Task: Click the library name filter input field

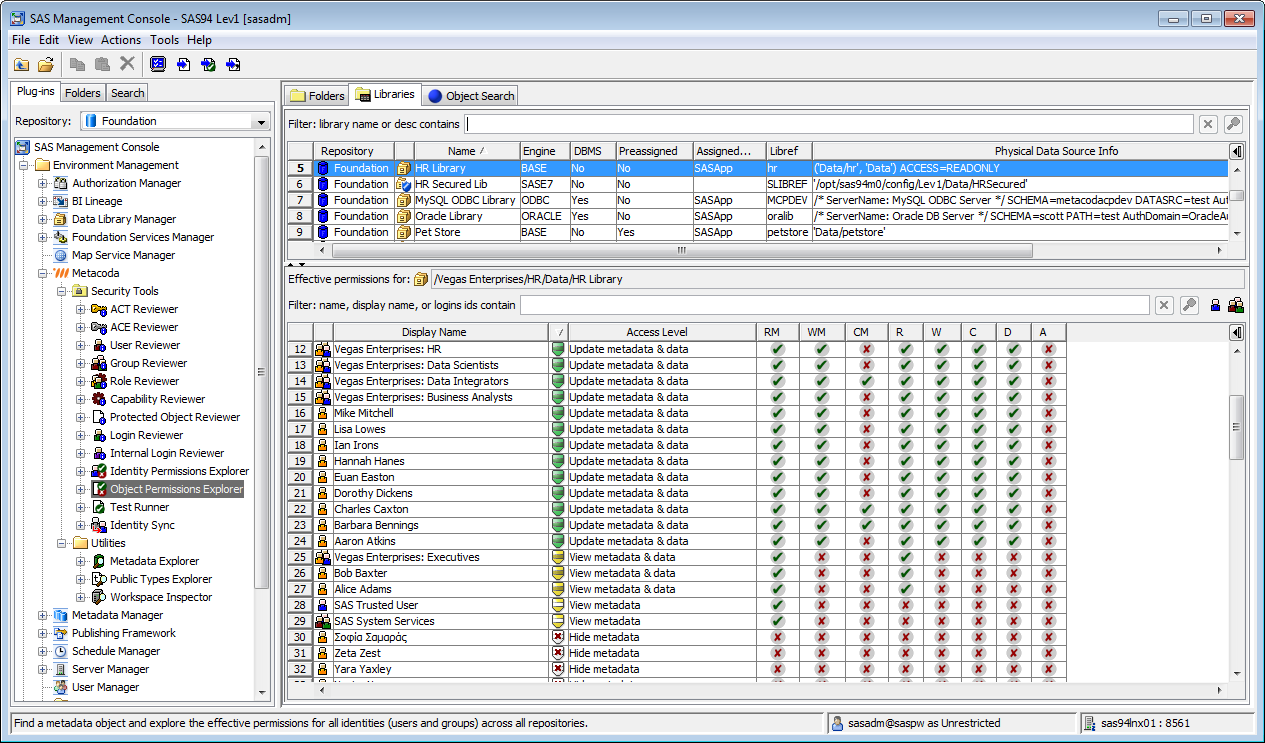Action: pyautogui.click(x=829, y=124)
